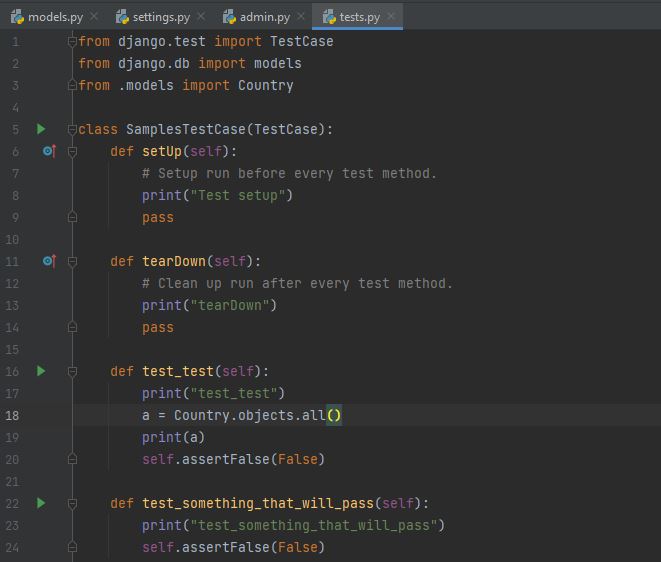Click the fold end marker at line 24

pos(72,547)
